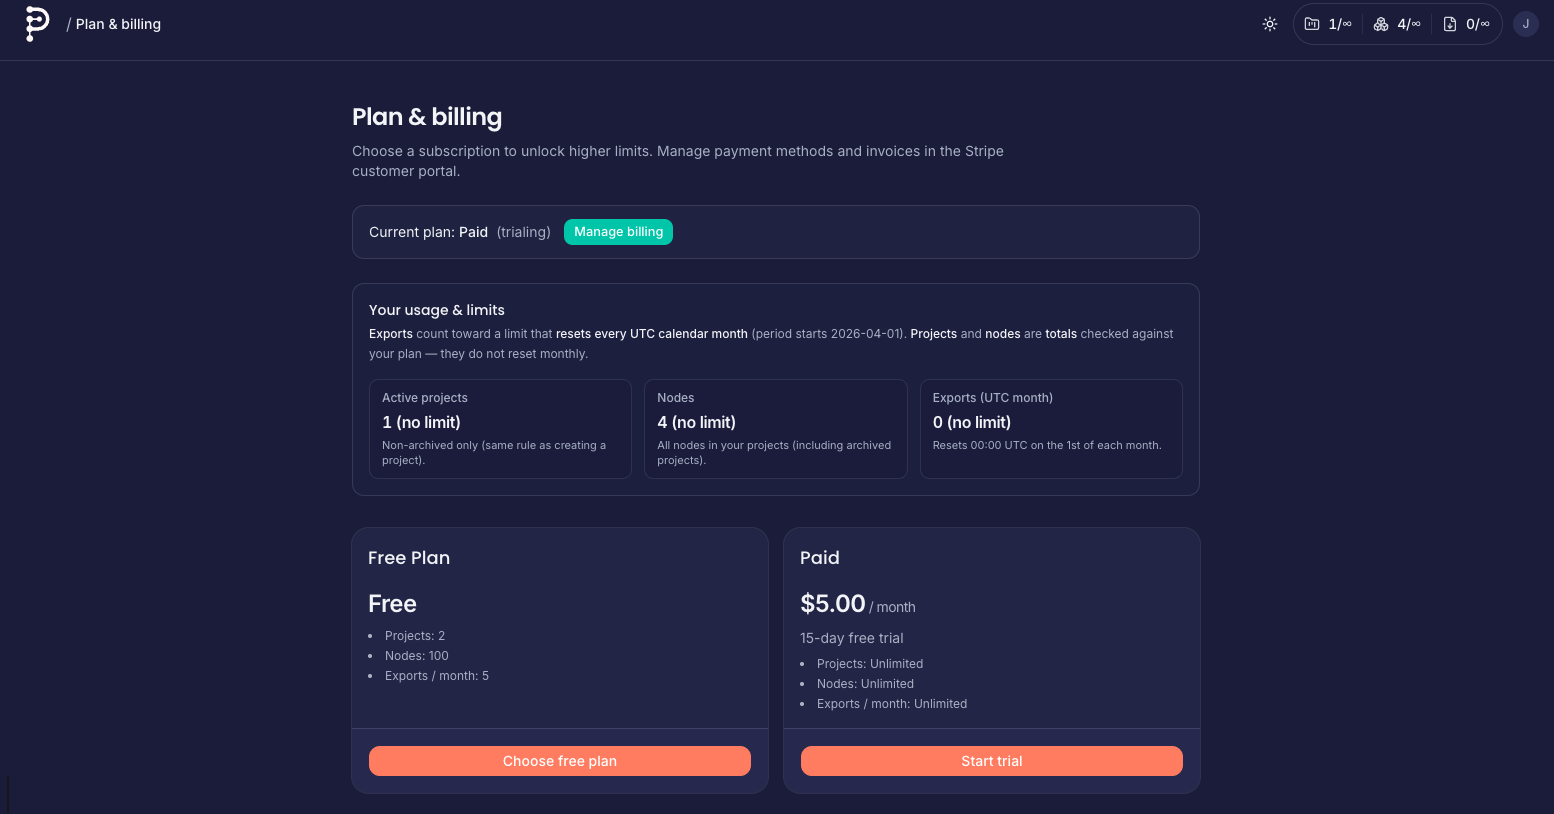
Task: Click the Current plan: Paid status text
Action: (x=428, y=232)
